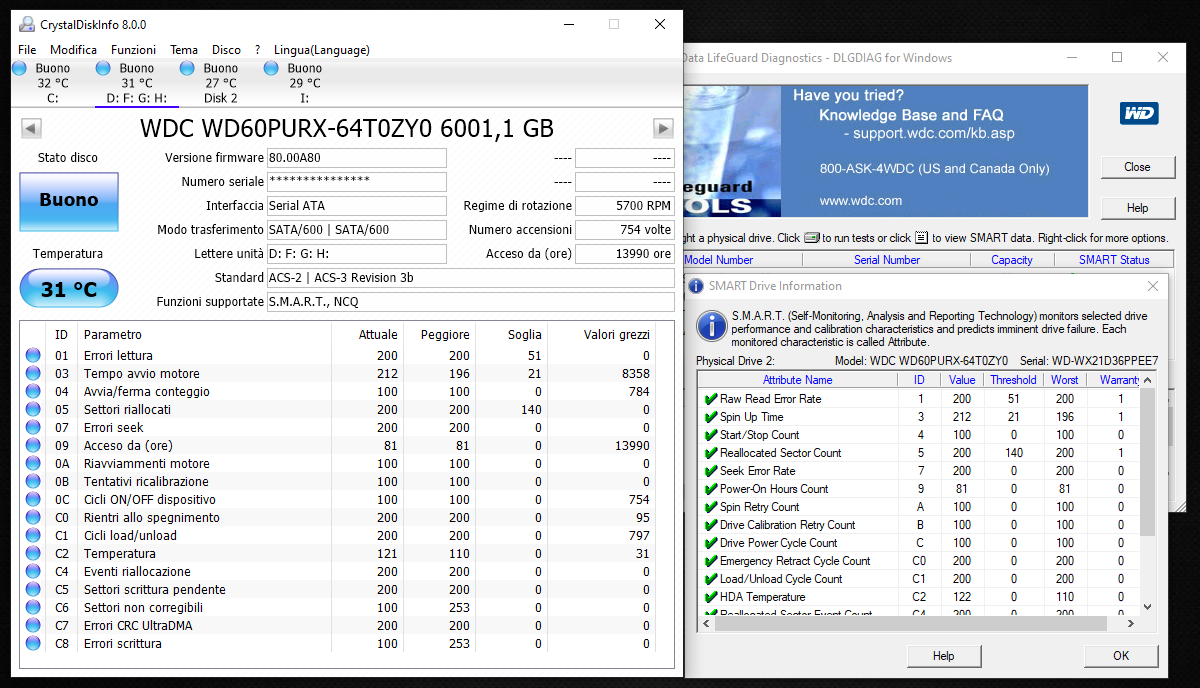Click the 13990 ore power-on hours field
Image resolution: width=1200 pixels, height=688 pixels.
tap(625, 254)
